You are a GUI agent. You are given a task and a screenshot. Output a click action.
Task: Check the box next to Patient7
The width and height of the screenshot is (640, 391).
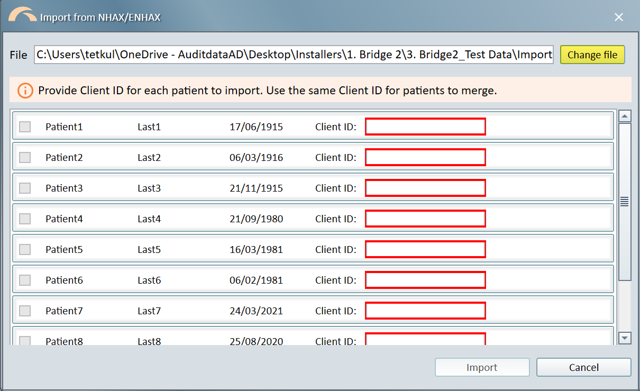coord(25,311)
